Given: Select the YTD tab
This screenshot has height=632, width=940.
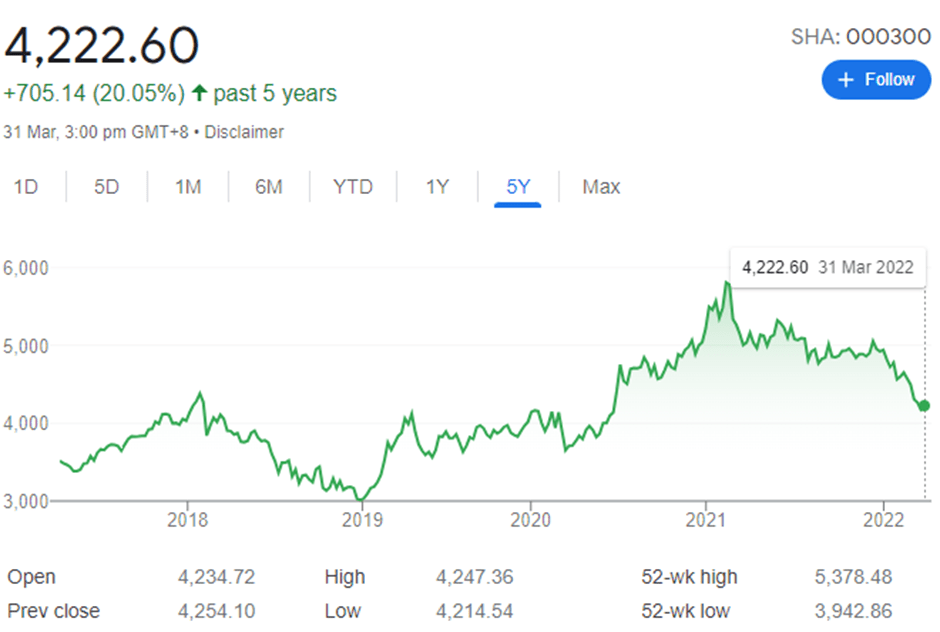Looking at the screenshot, I should click(352, 186).
